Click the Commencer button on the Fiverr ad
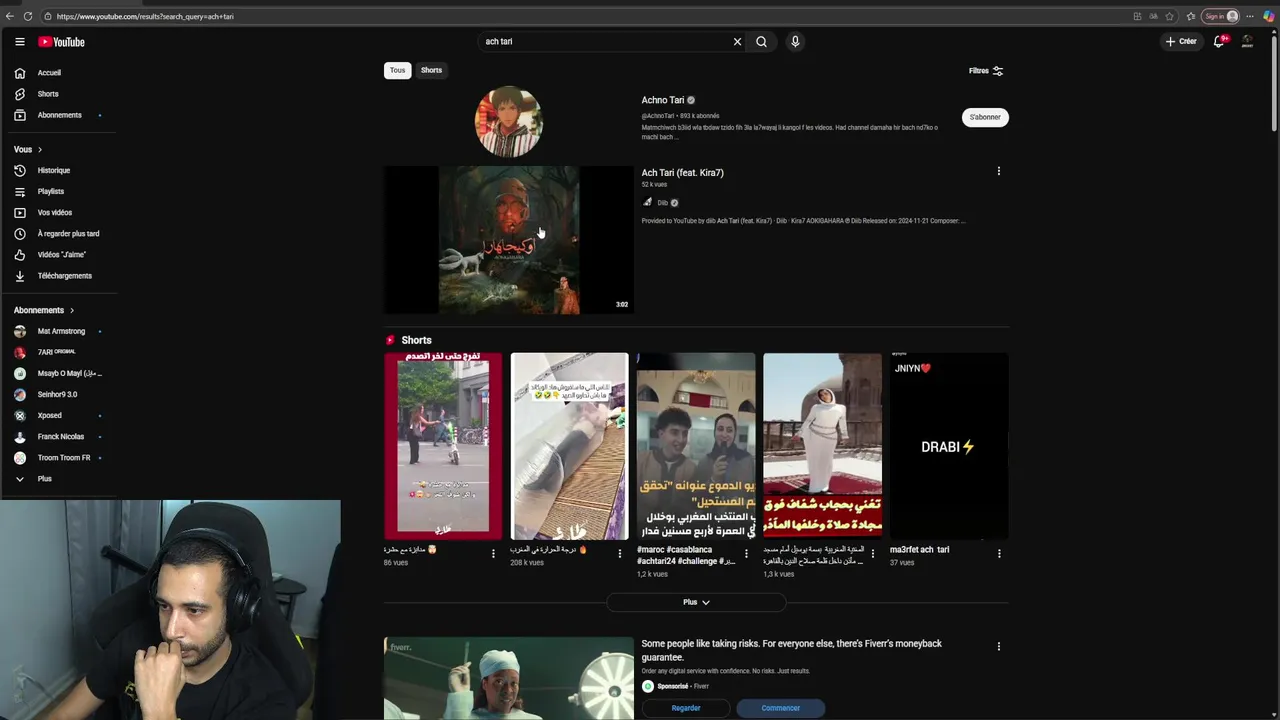The image size is (1280, 720). (x=781, y=708)
